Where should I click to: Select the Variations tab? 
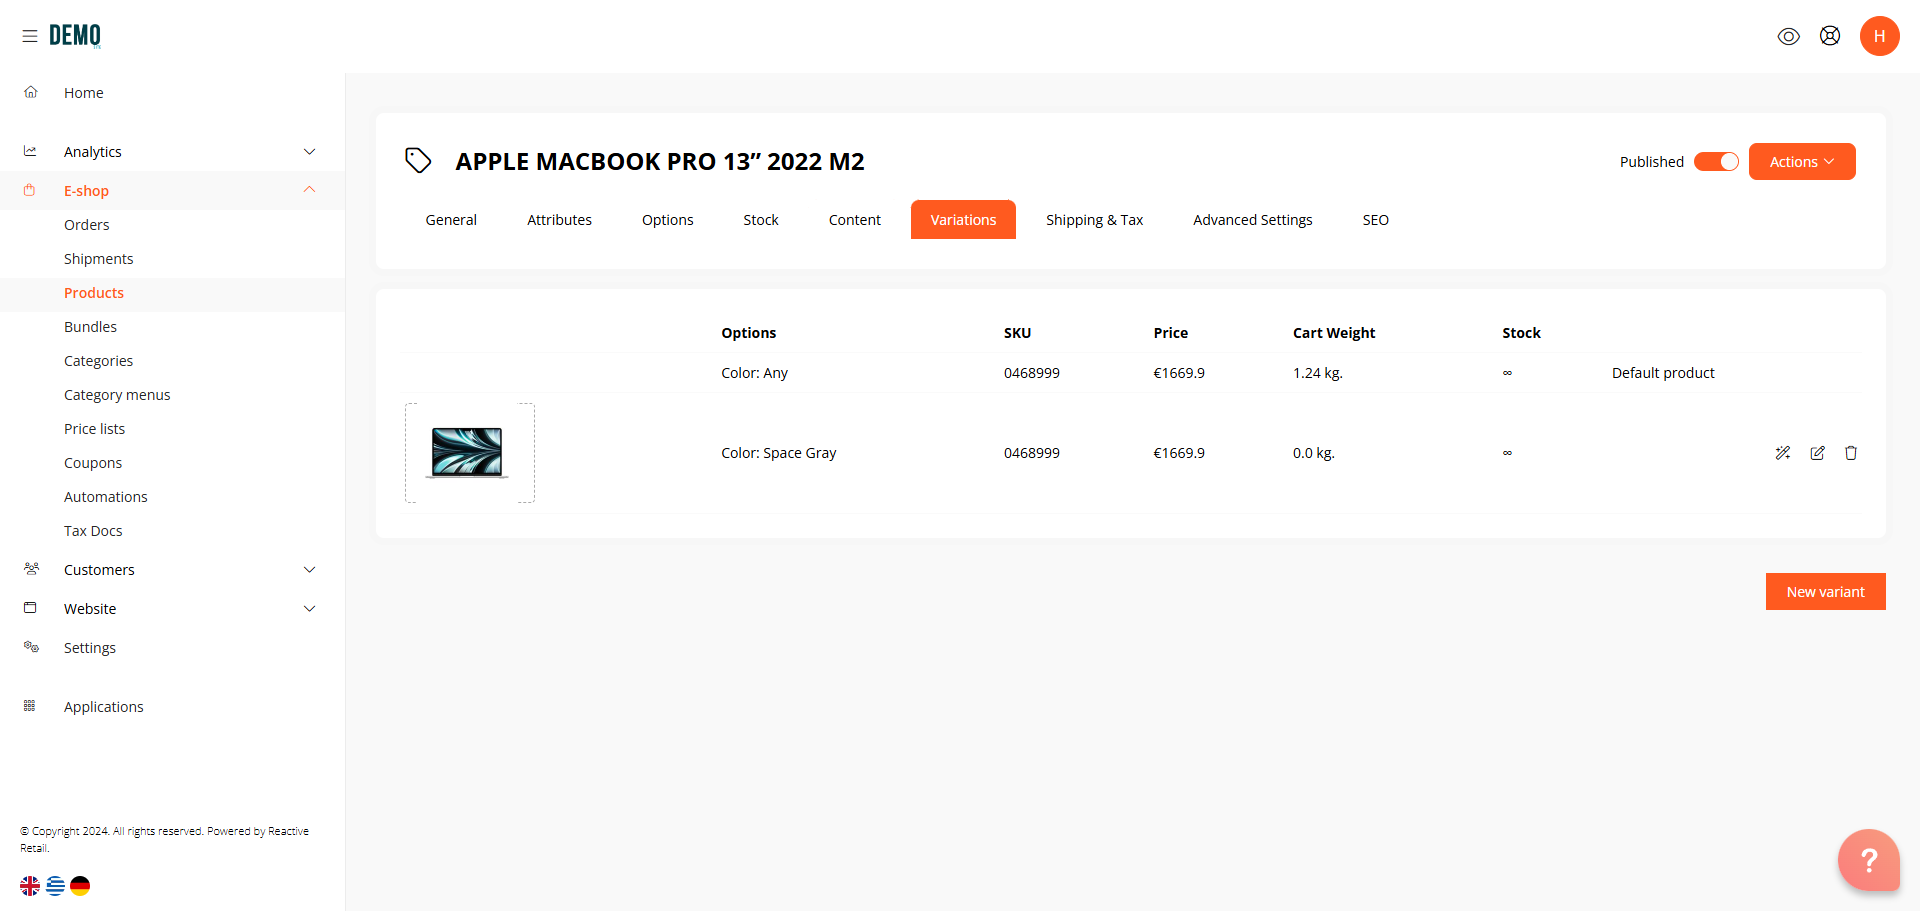[963, 219]
